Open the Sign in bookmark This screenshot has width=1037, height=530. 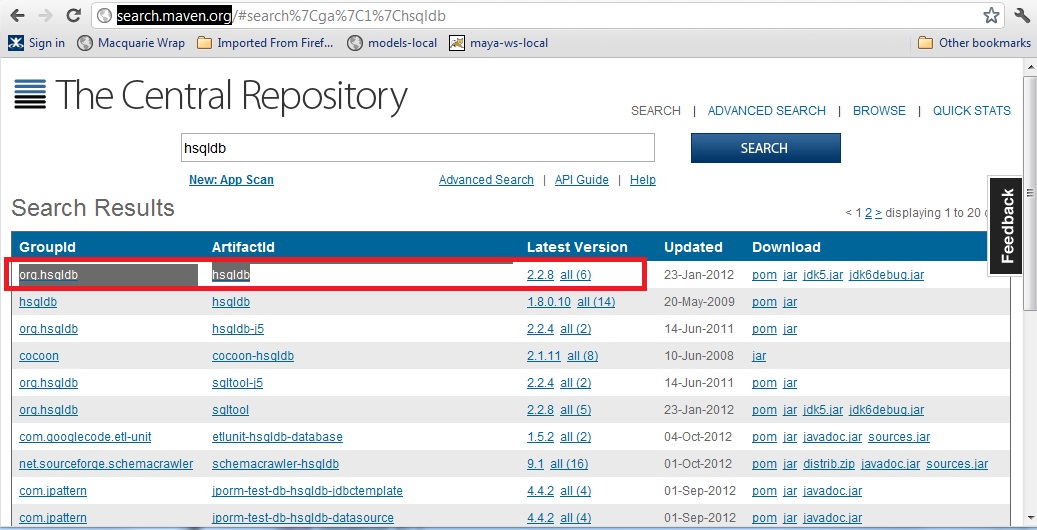(36, 43)
